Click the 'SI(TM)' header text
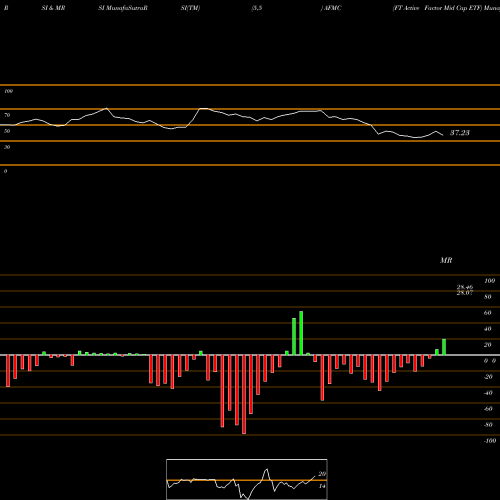This screenshot has width=500, height=500. tap(190, 8)
